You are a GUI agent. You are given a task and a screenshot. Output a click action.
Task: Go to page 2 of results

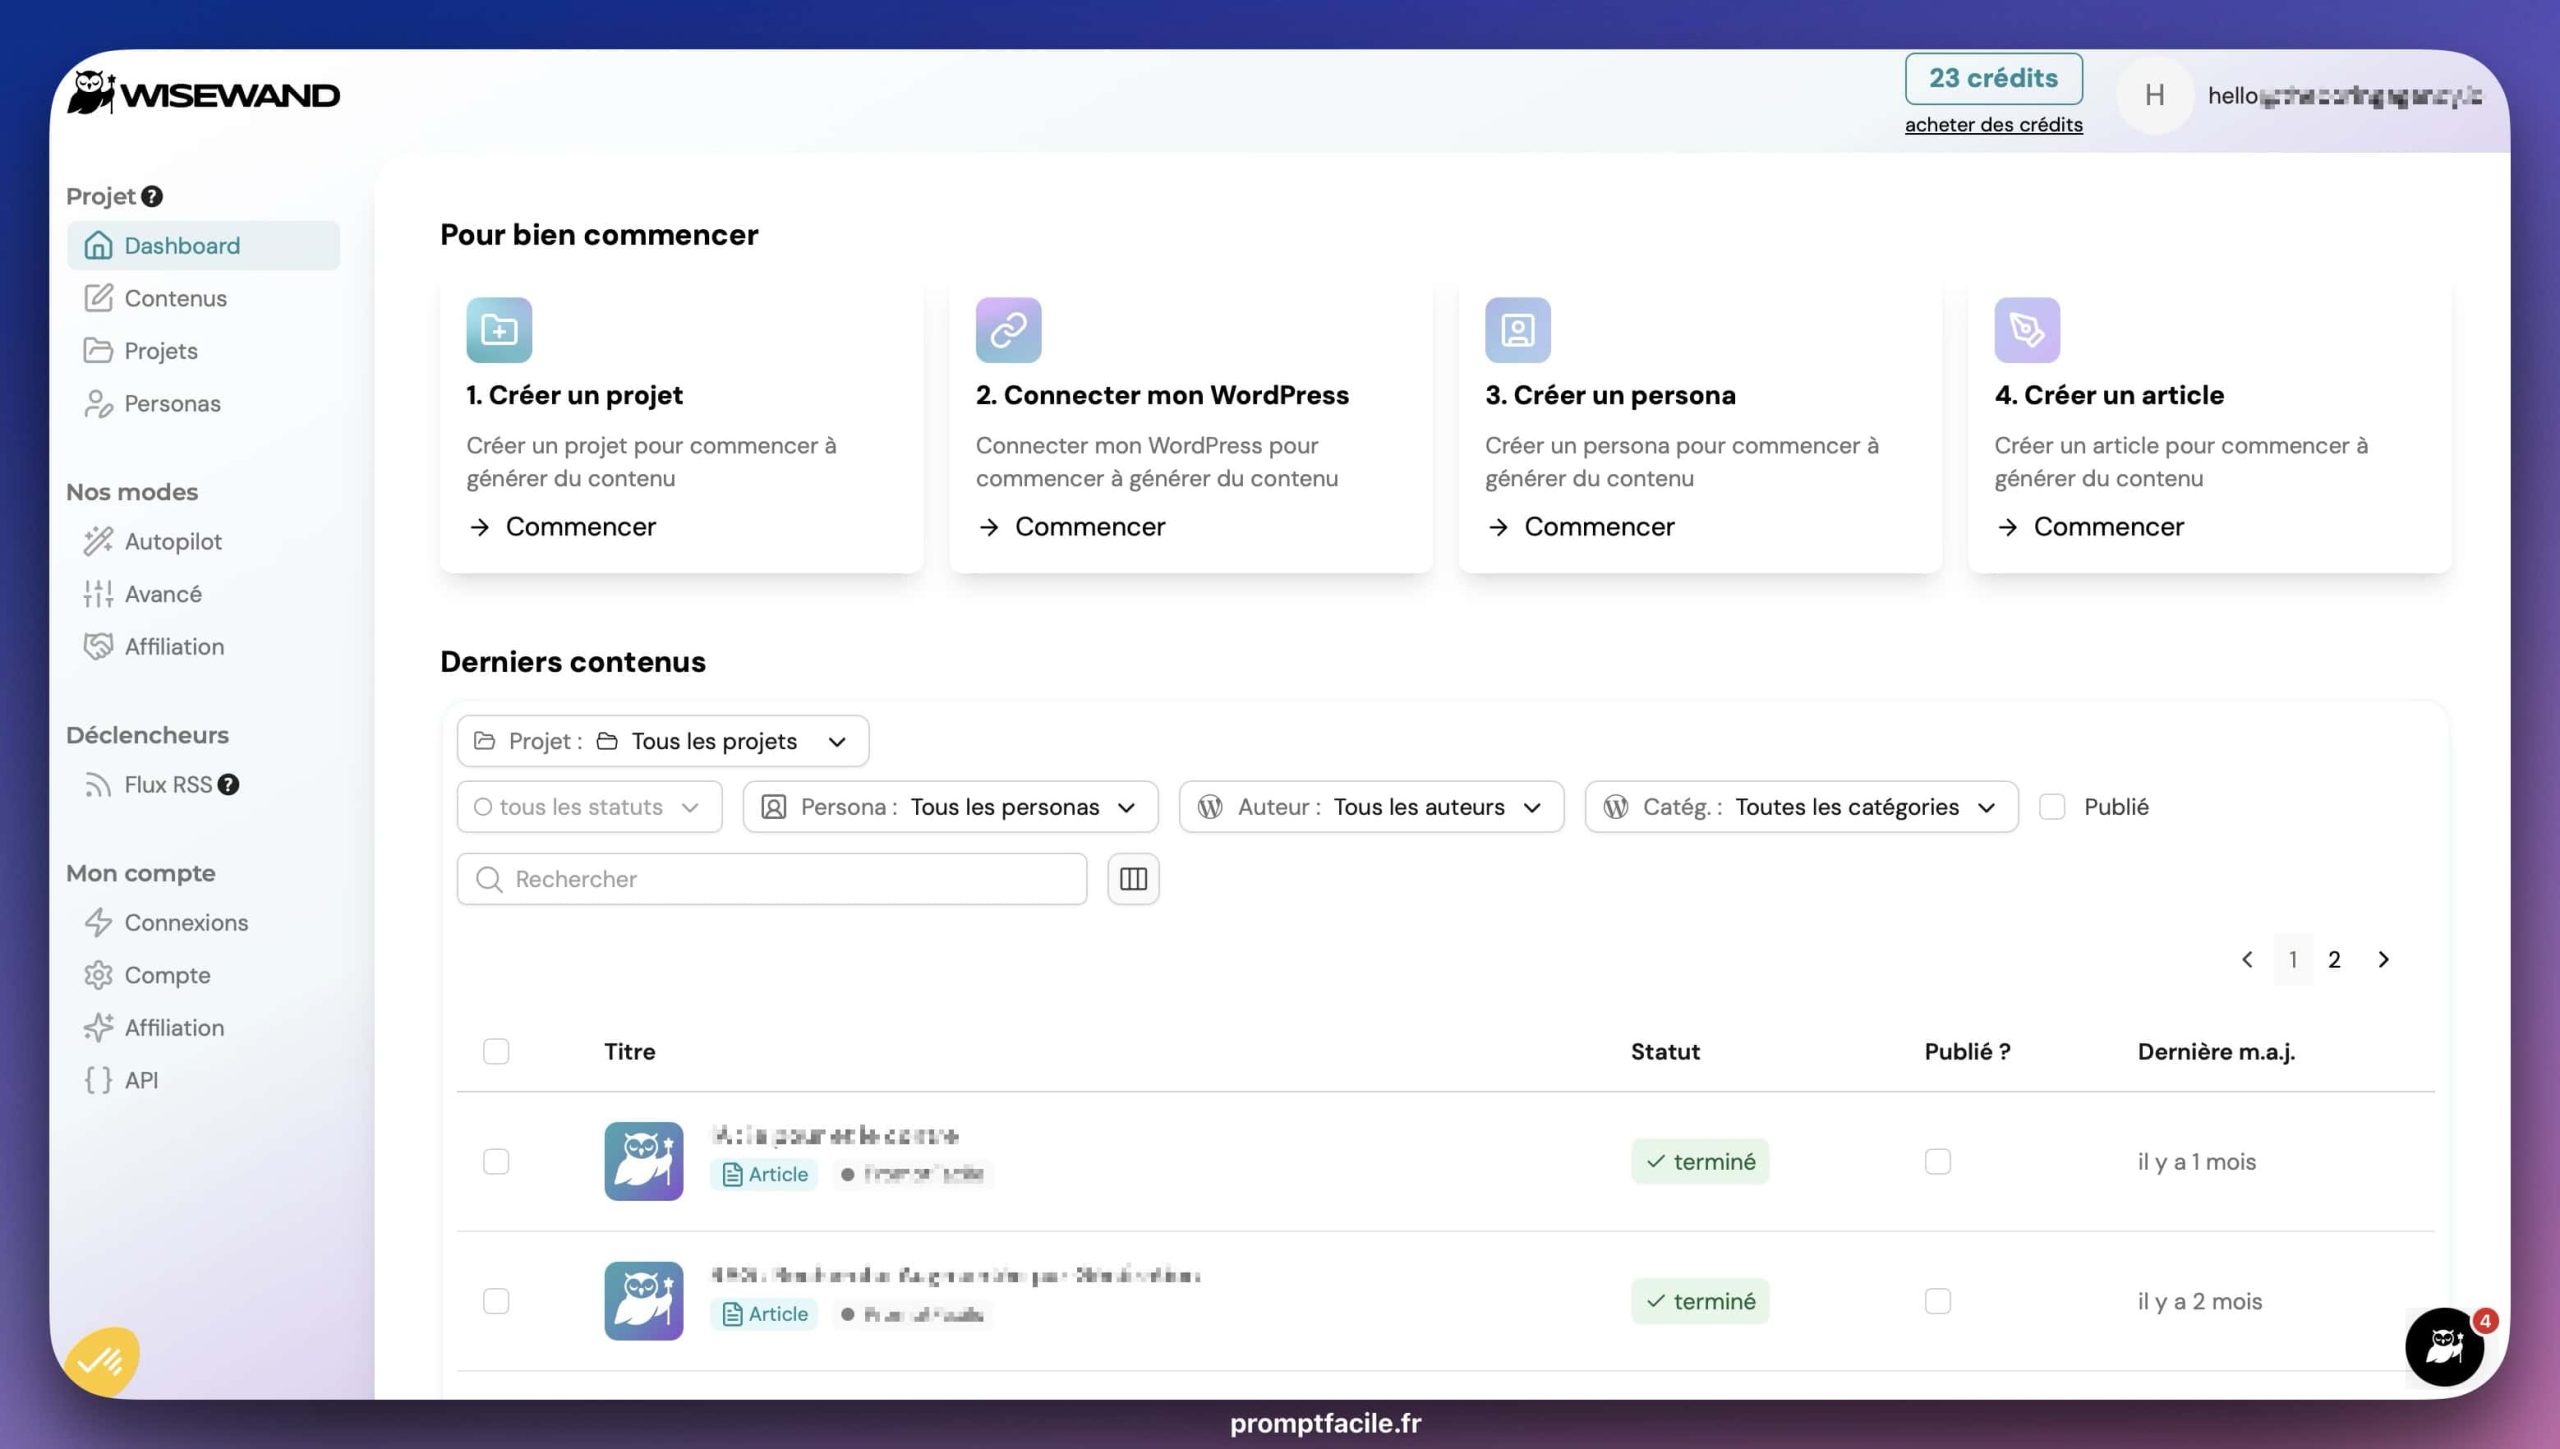tap(2334, 960)
